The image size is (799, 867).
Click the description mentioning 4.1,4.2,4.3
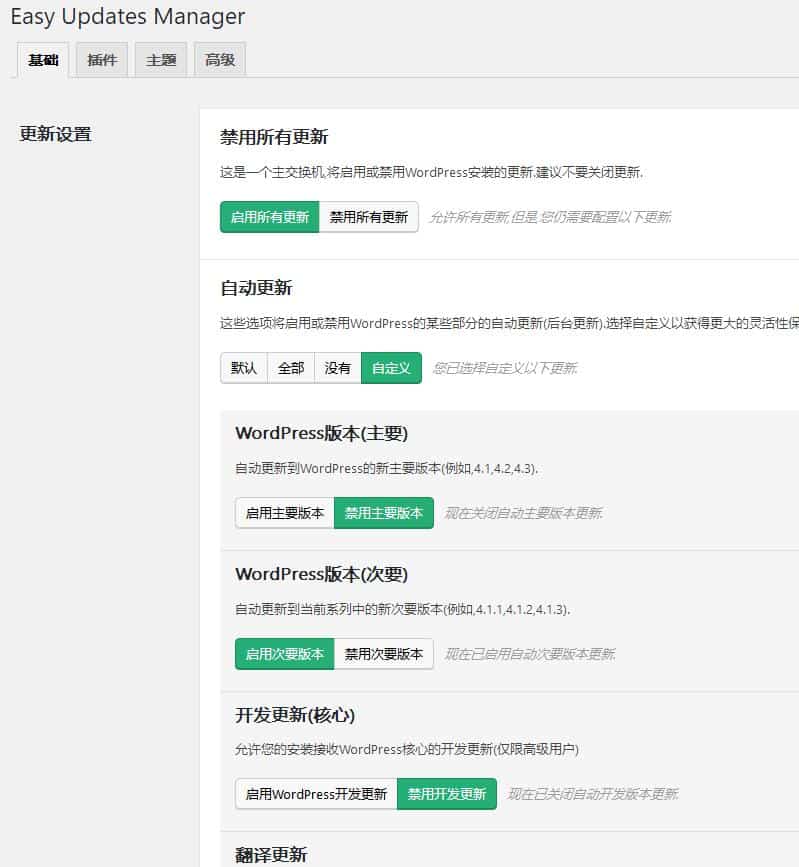tap(387, 468)
